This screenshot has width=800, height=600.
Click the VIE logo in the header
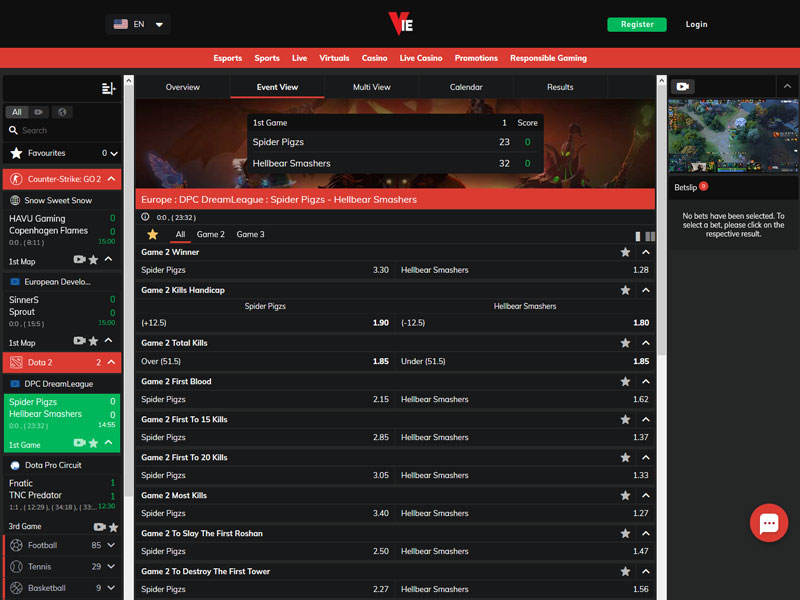click(401, 23)
